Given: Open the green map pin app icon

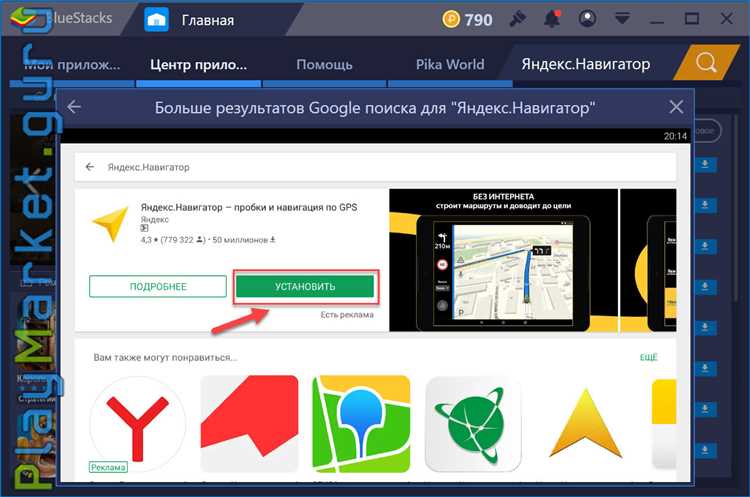Looking at the screenshot, I should [x=361, y=424].
